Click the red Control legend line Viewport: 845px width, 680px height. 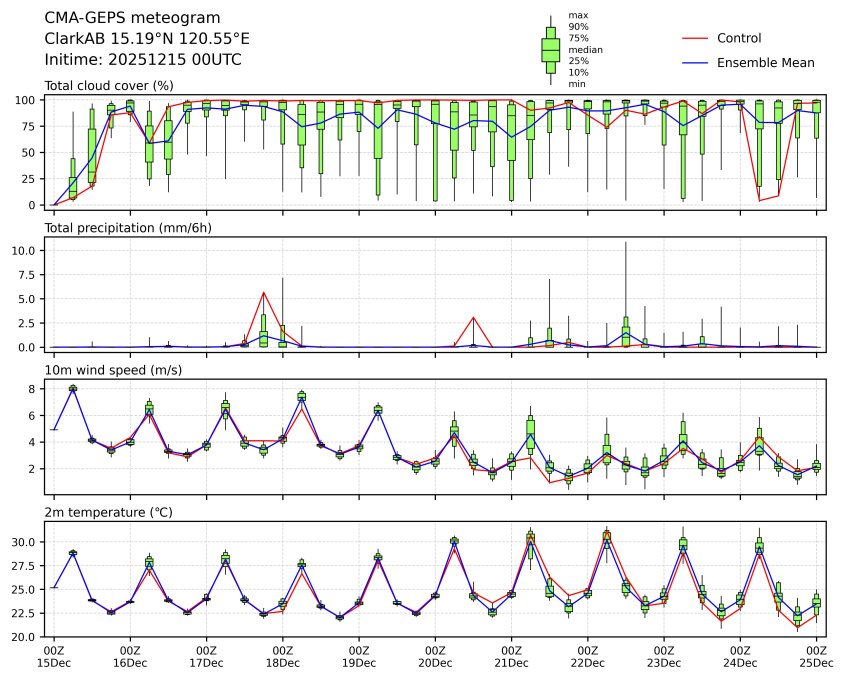pyautogui.click(x=698, y=38)
